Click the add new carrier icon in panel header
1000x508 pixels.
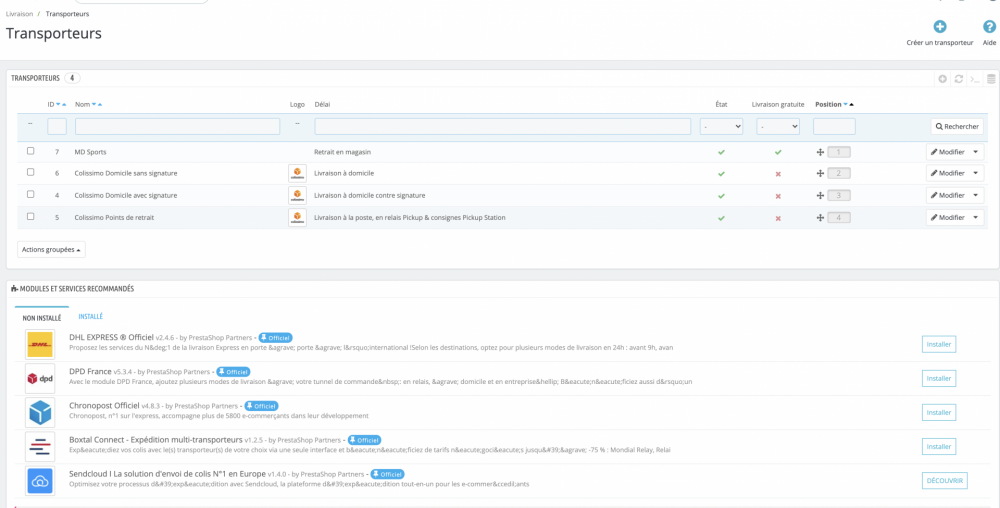tap(943, 79)
